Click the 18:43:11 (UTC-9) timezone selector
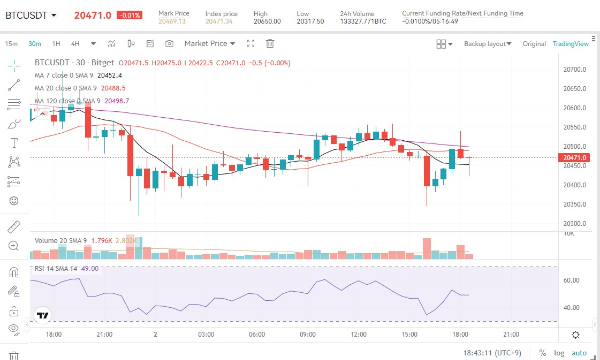The height and width of the screenshot is (360, 600). point(492,353)
